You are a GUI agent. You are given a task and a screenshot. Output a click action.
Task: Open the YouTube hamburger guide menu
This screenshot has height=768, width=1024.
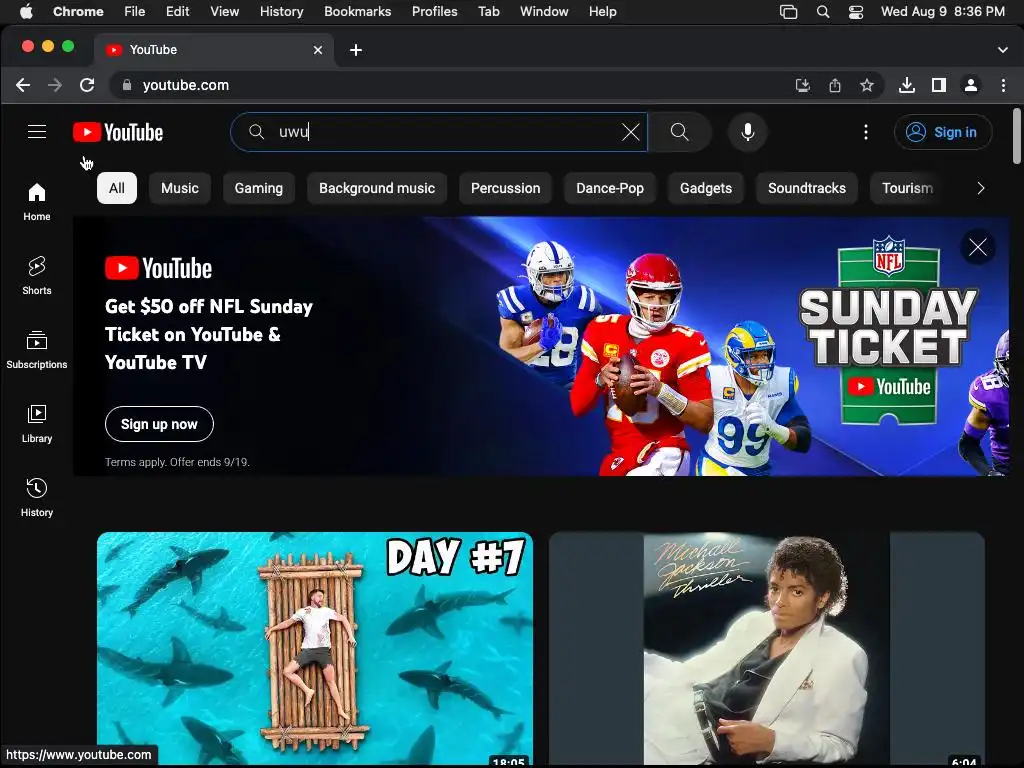[37, 132]
